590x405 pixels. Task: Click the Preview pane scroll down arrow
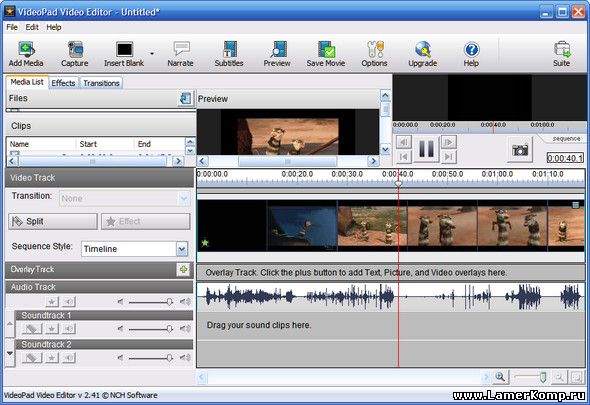(x=385, y=149)
